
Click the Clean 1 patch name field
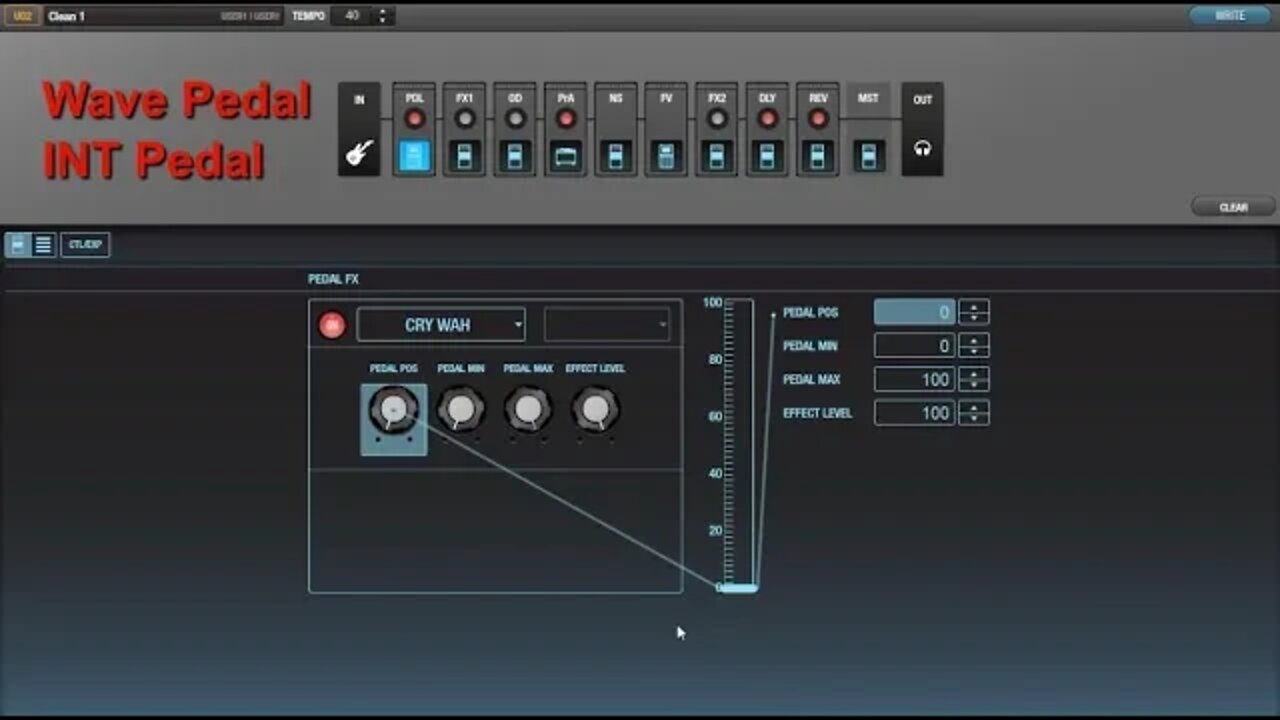[164, 16]
